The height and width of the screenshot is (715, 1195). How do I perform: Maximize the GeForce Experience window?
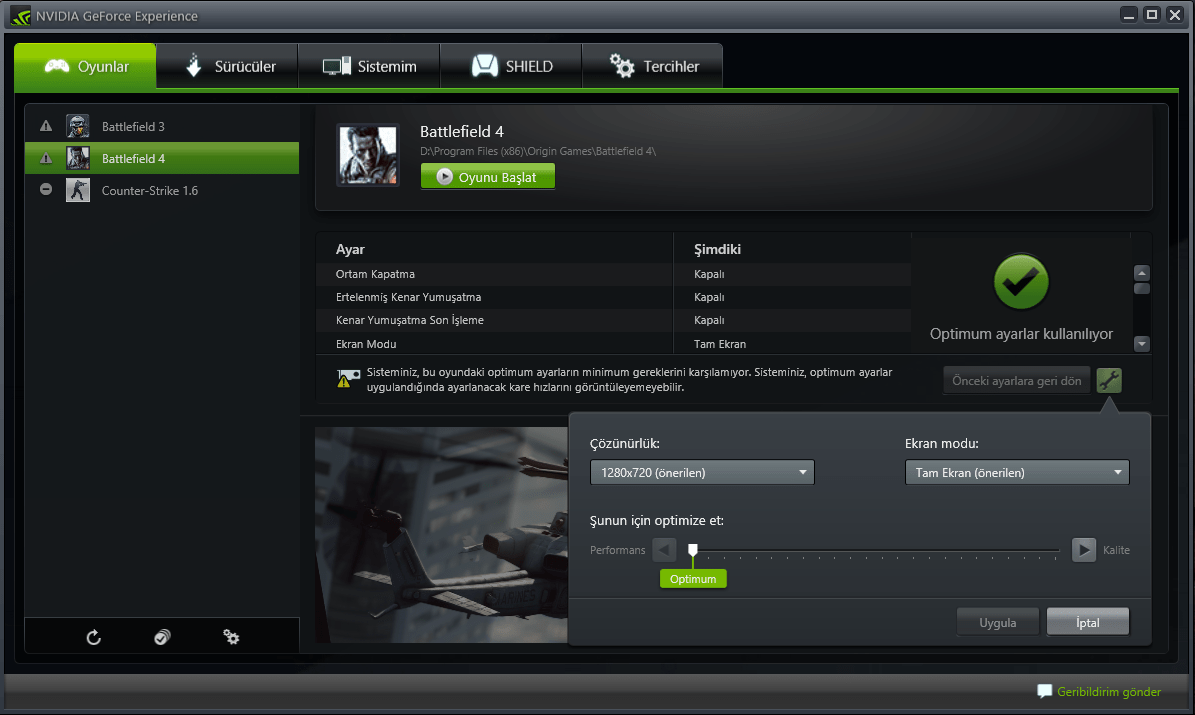[1152, 14]
